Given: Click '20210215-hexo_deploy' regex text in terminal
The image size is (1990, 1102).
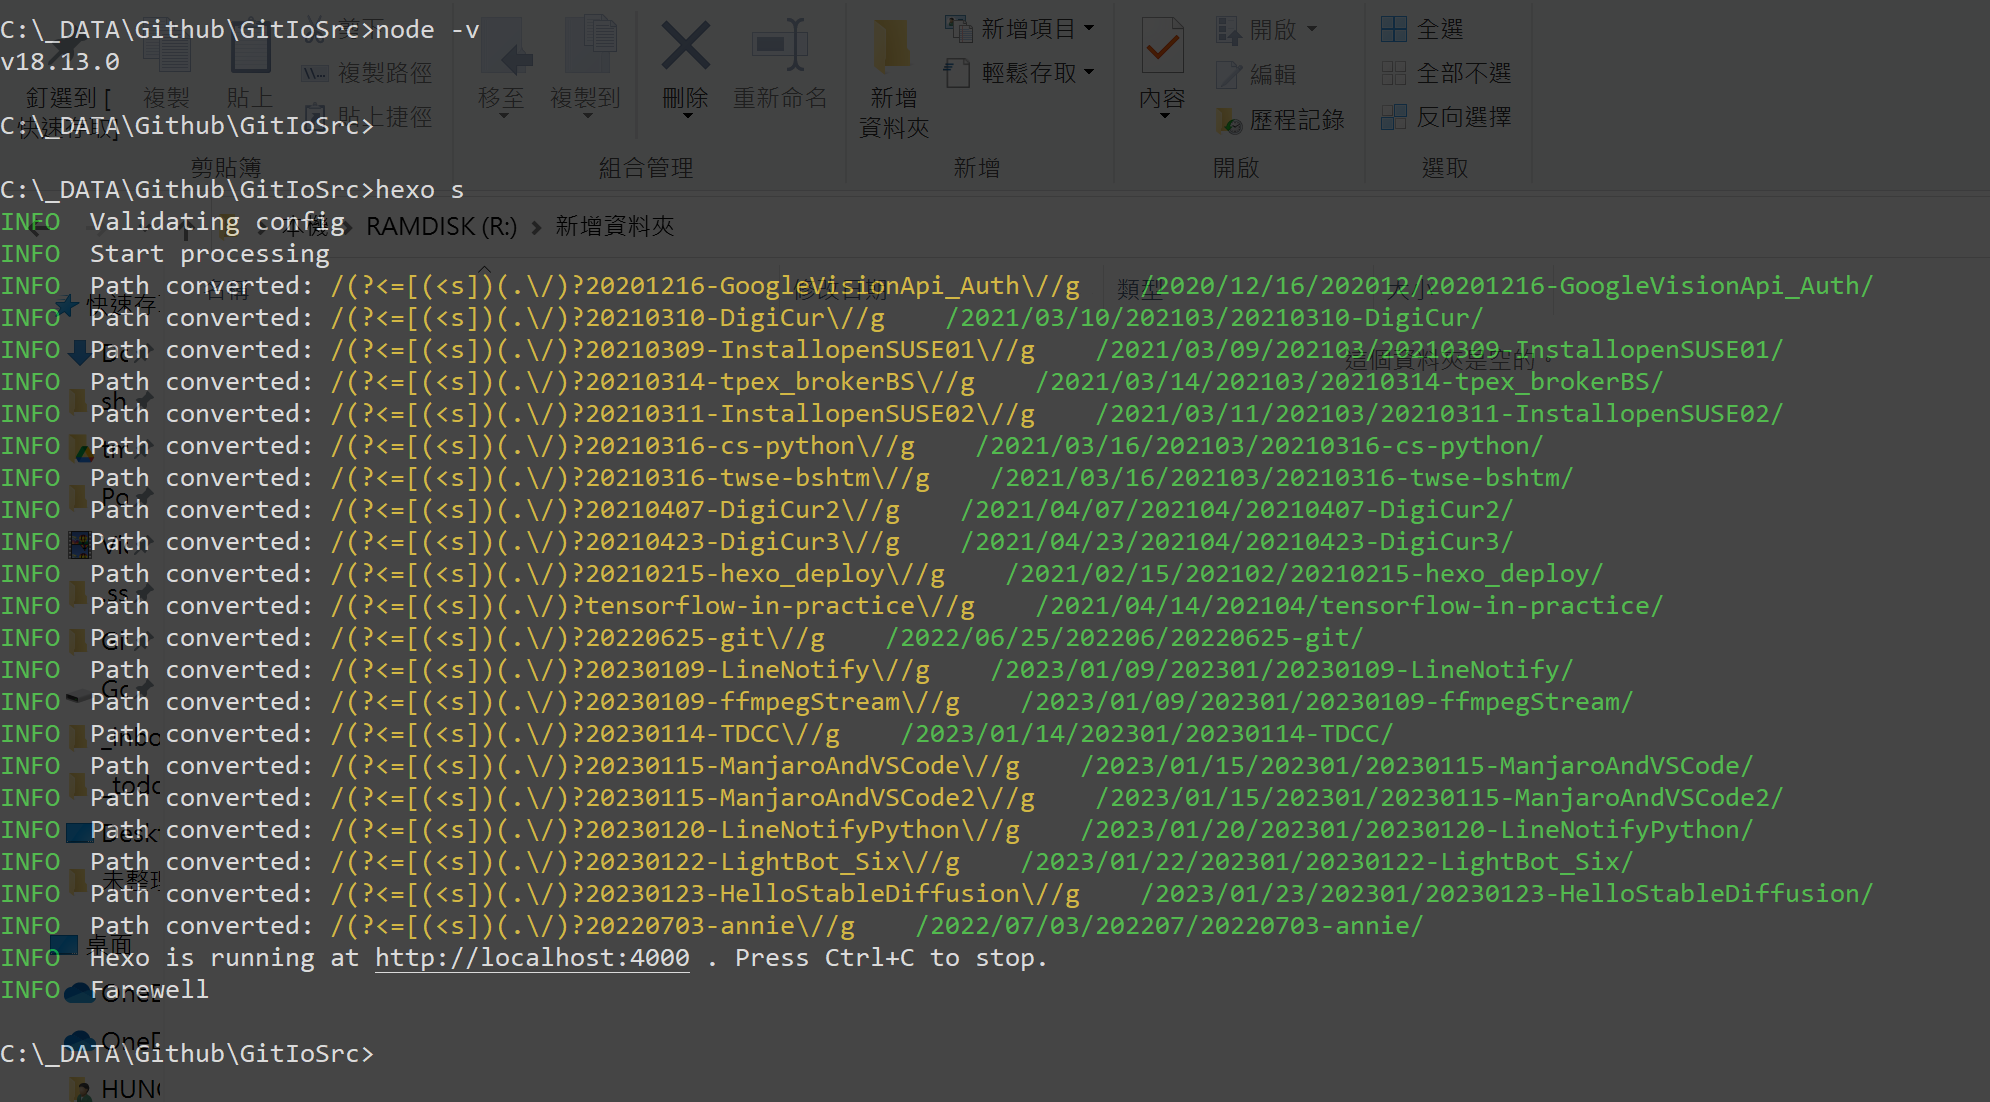Looking at the screenshot, I should 735,574.
